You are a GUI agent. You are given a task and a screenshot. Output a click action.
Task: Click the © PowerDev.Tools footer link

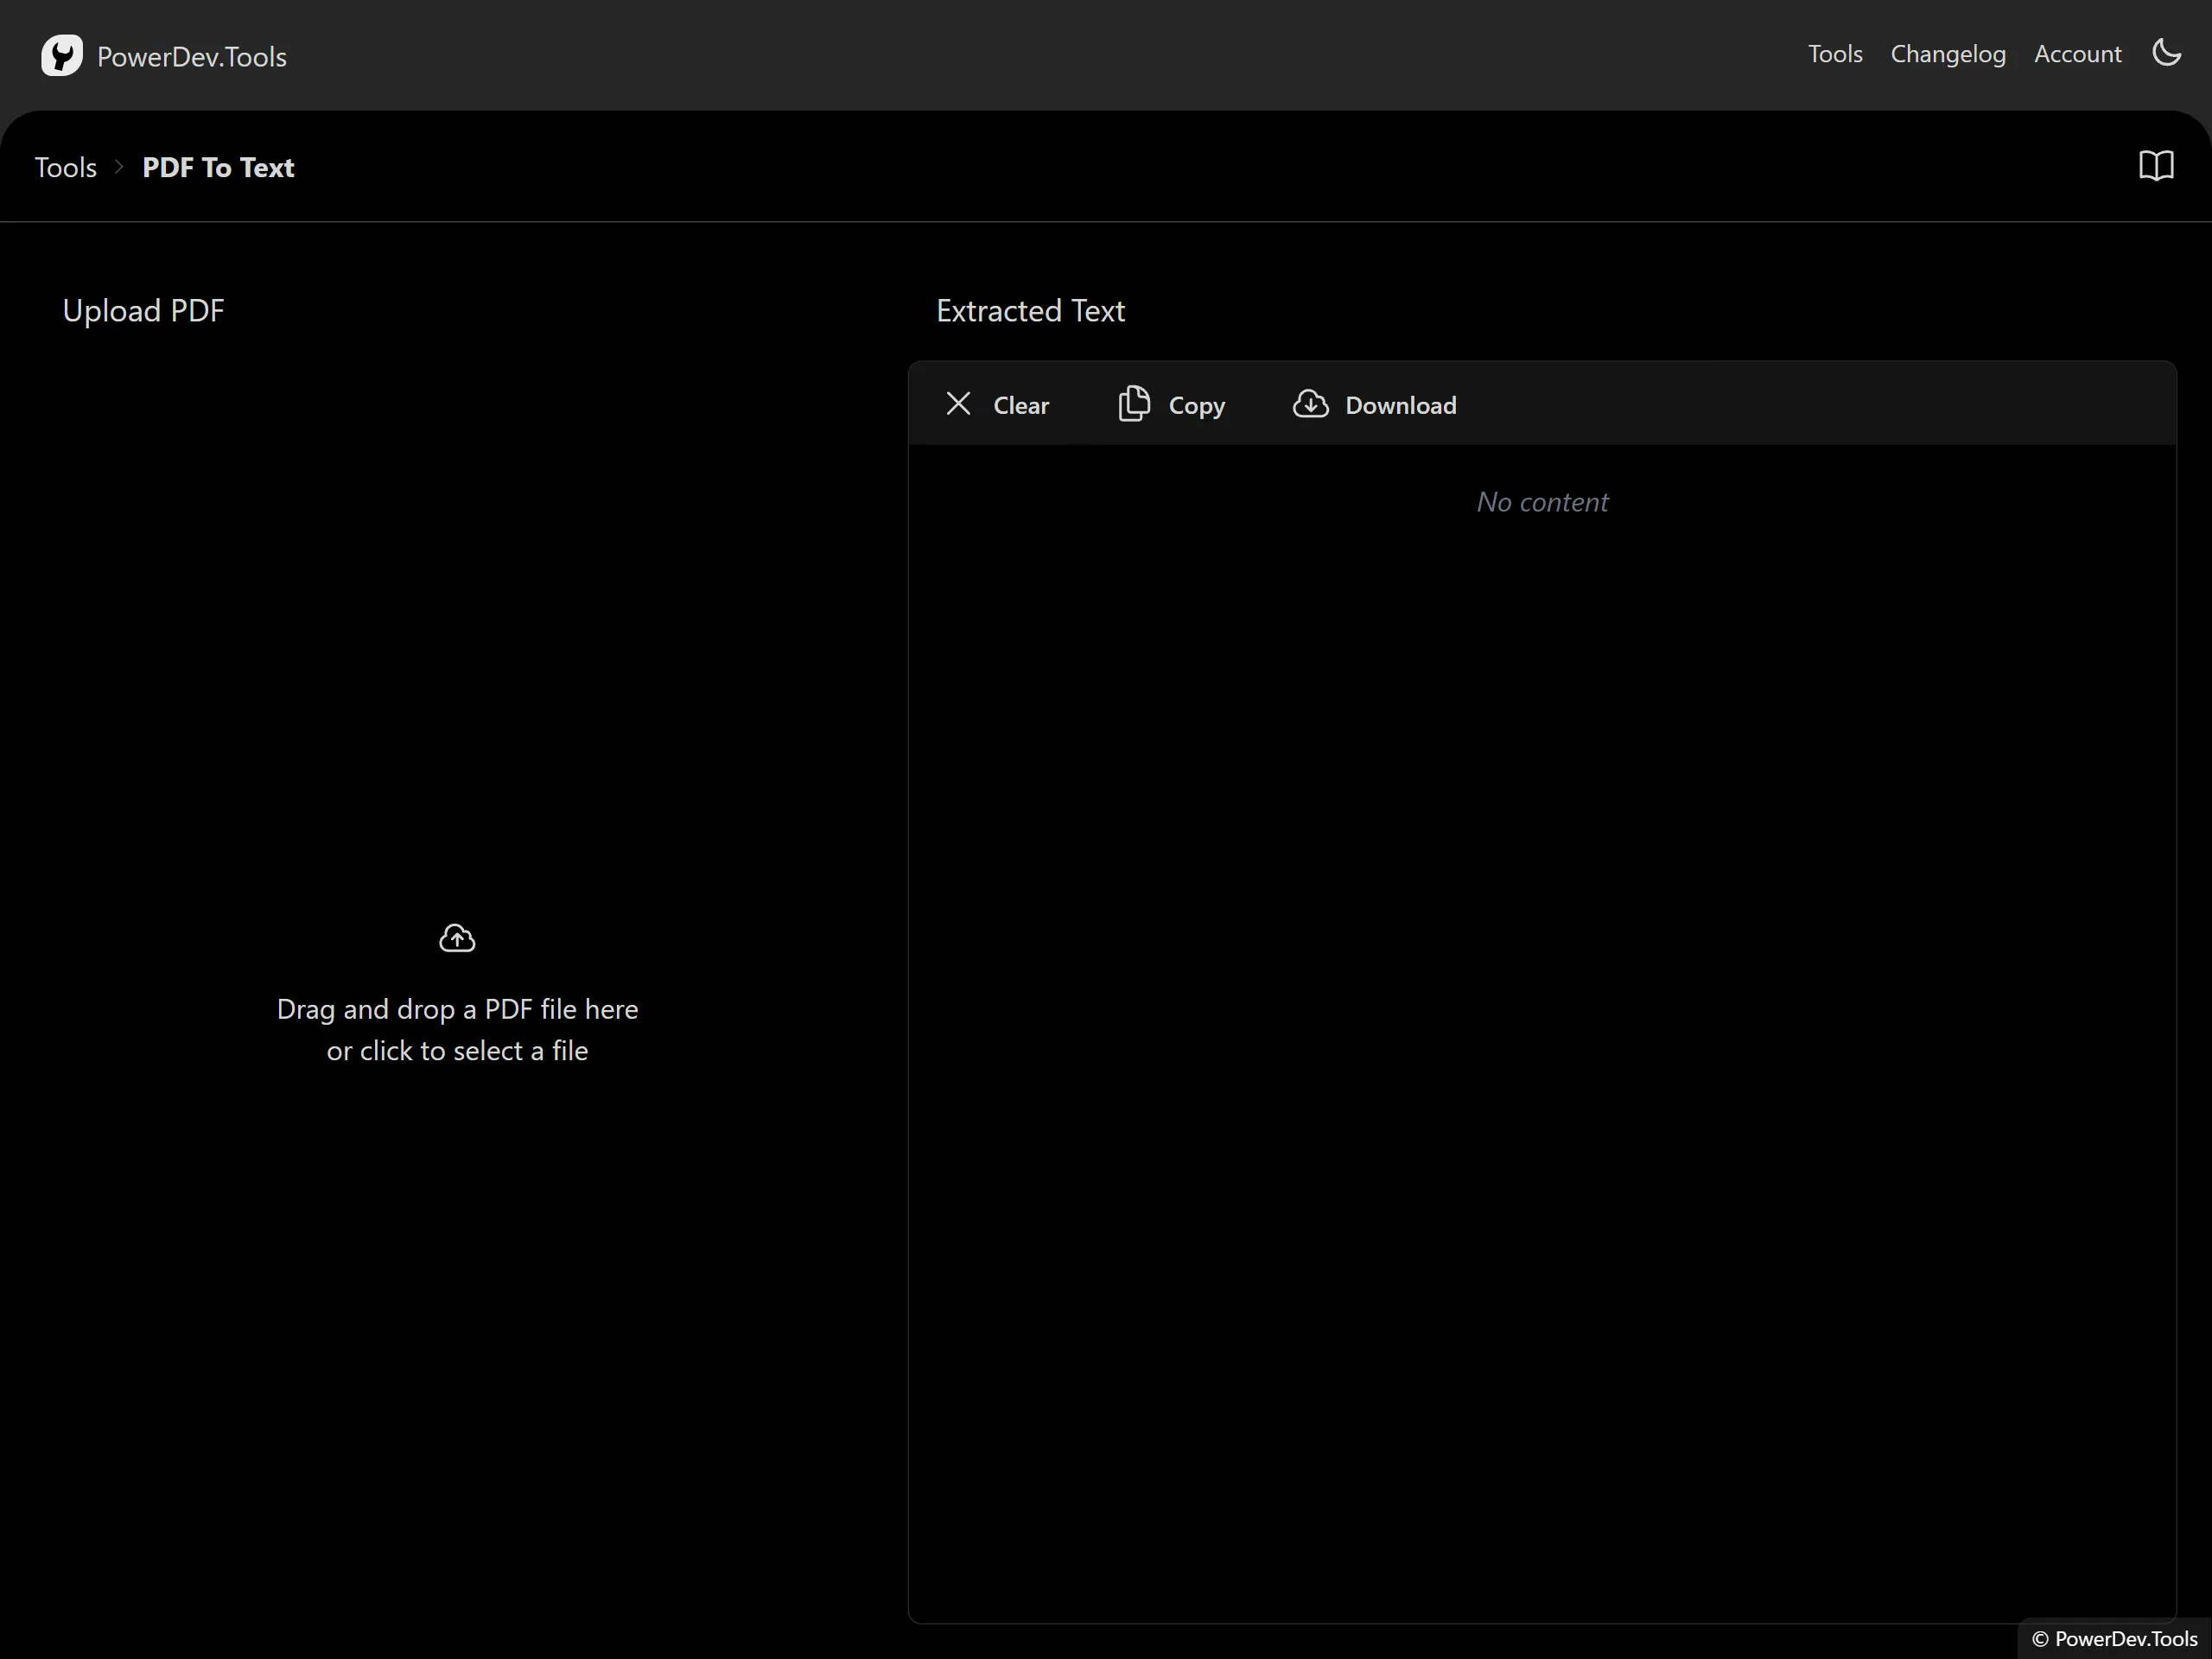coord(2114,1638)
